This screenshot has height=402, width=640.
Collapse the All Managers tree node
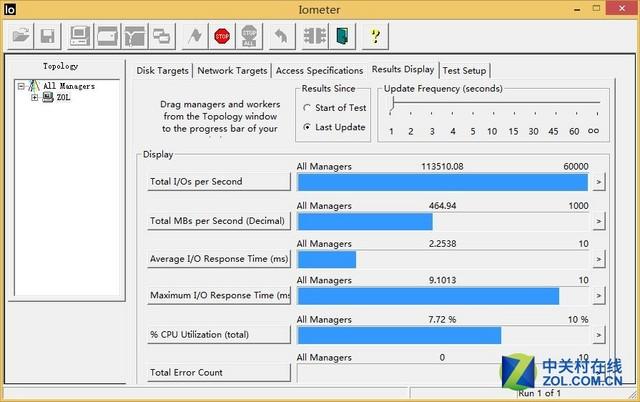[x=21, y=86]
